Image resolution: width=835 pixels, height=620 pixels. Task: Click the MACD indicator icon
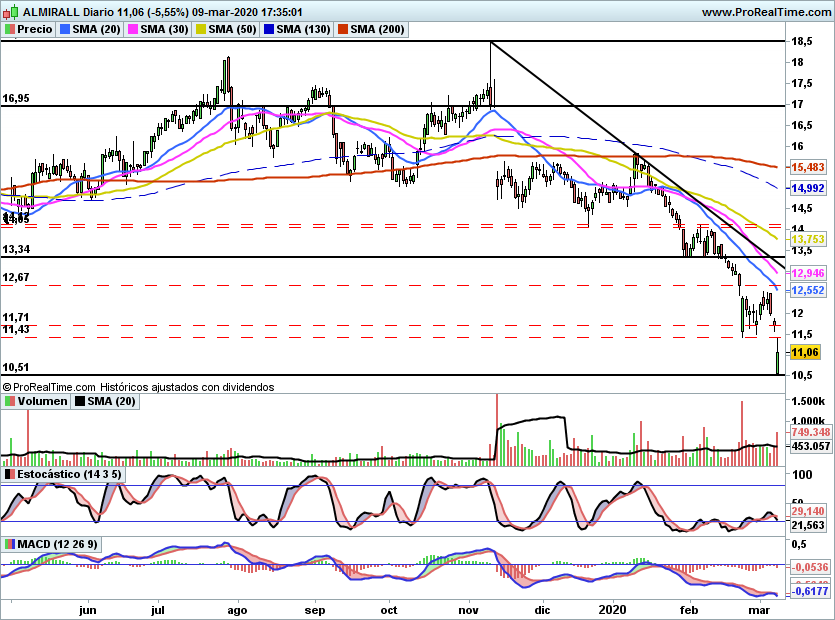click(9, 544)
